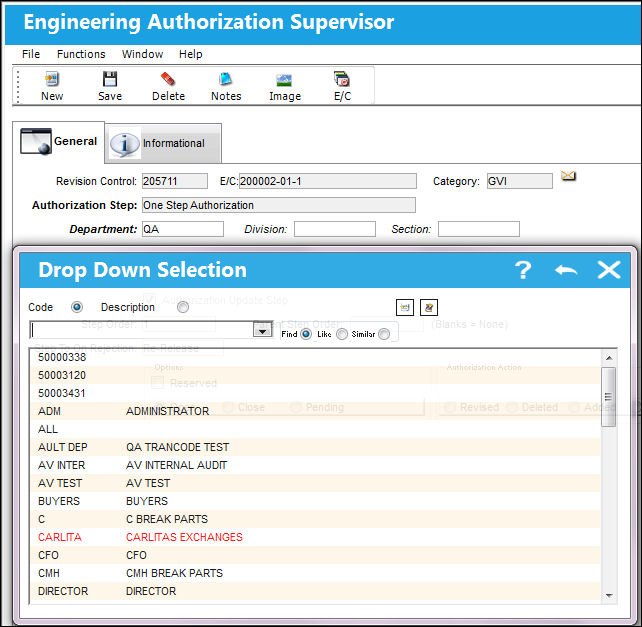Click the New toolbar icon
Screen dimensions: 642x627
click(52, 79)
